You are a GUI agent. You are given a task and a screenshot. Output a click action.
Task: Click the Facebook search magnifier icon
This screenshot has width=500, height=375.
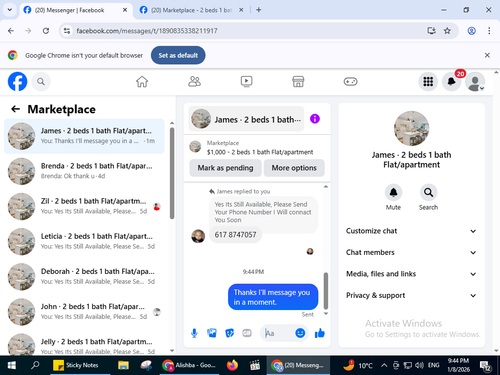(41, 81)
